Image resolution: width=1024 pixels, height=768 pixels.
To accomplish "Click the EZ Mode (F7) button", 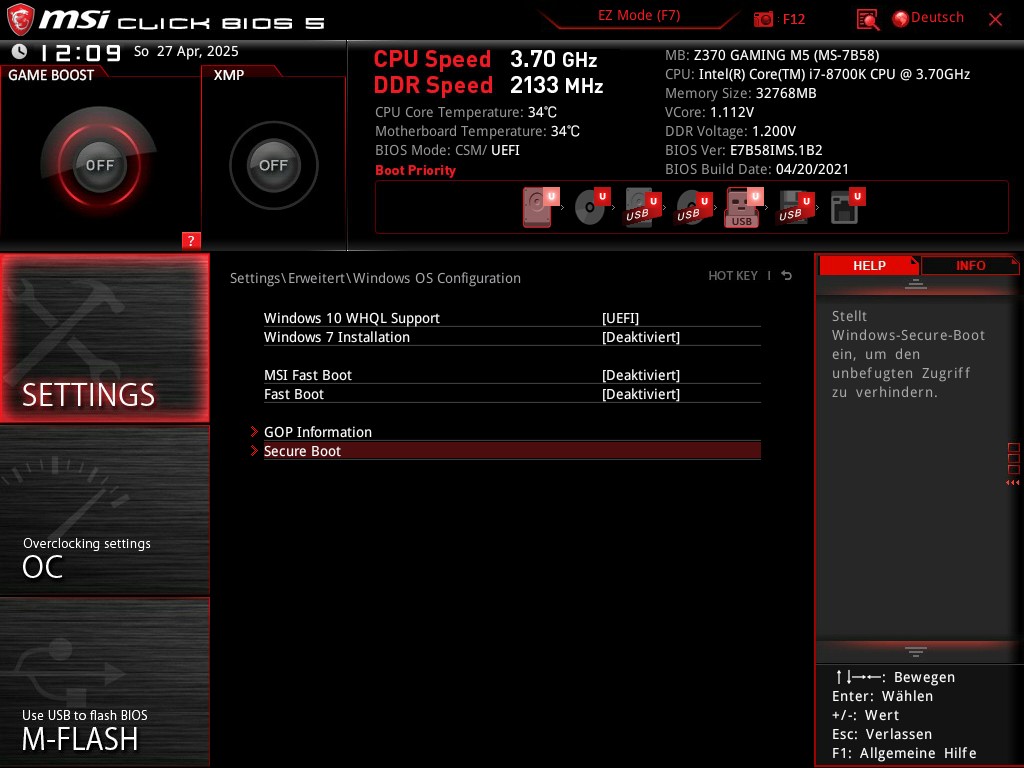I will [x=638, y=14].
